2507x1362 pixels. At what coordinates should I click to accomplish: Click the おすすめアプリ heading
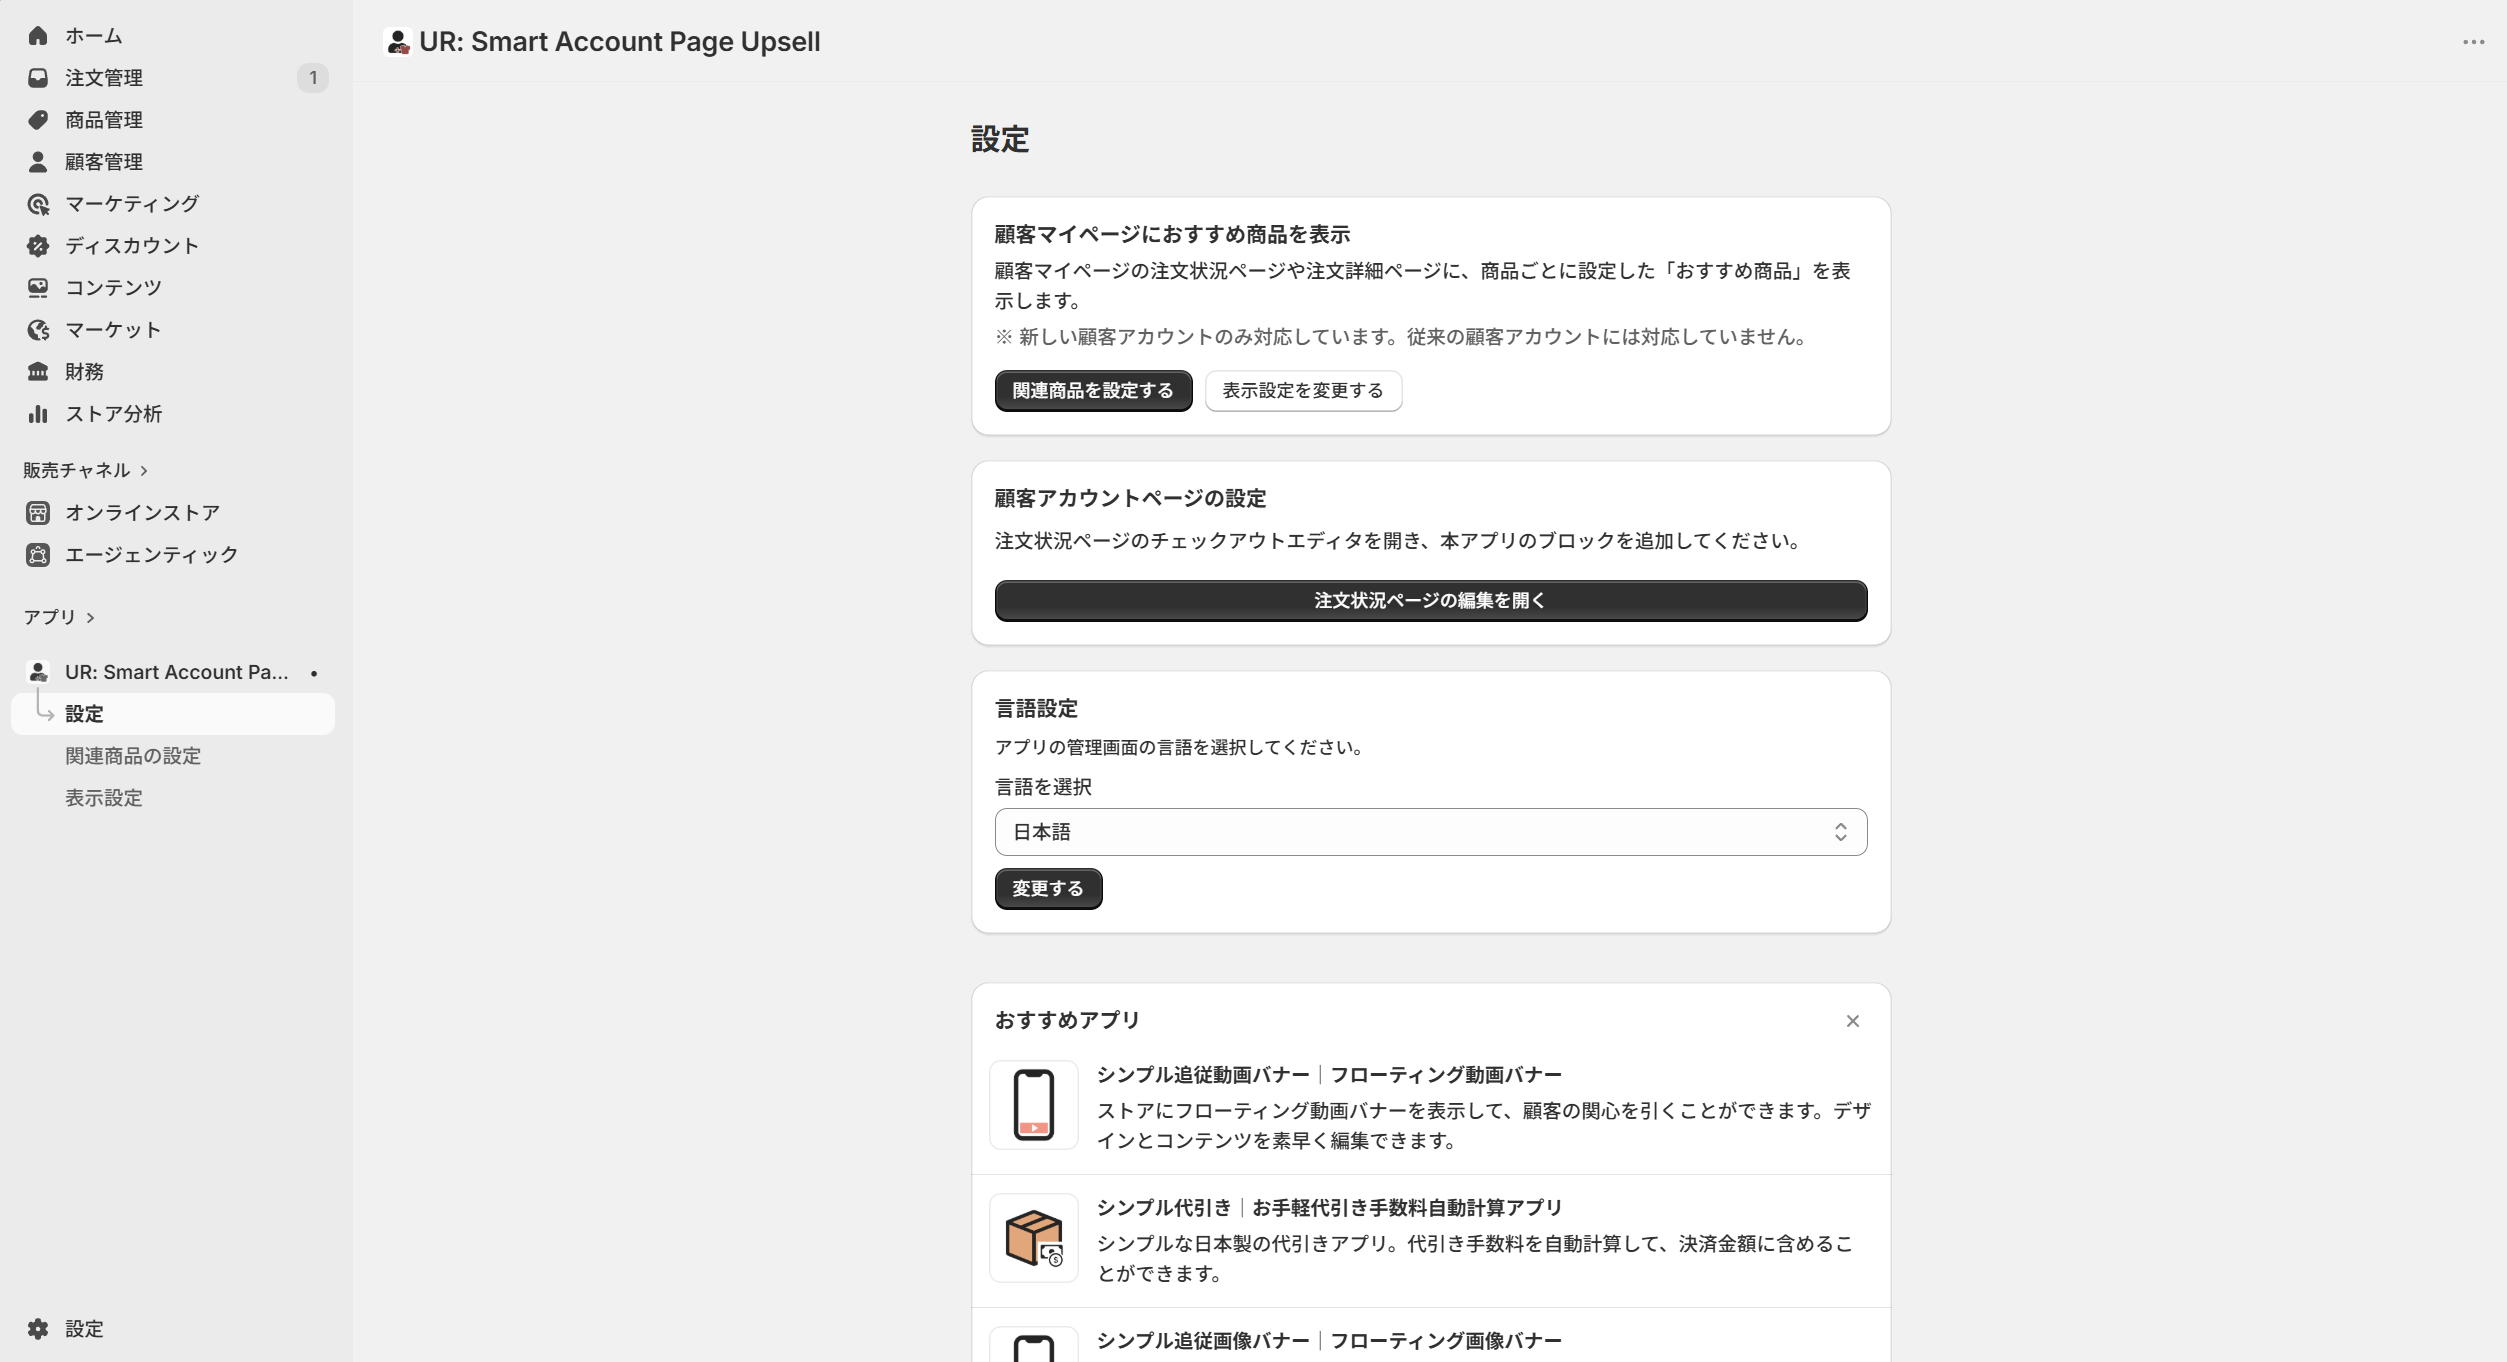pyautogui.click(x=1067, y=1021)
